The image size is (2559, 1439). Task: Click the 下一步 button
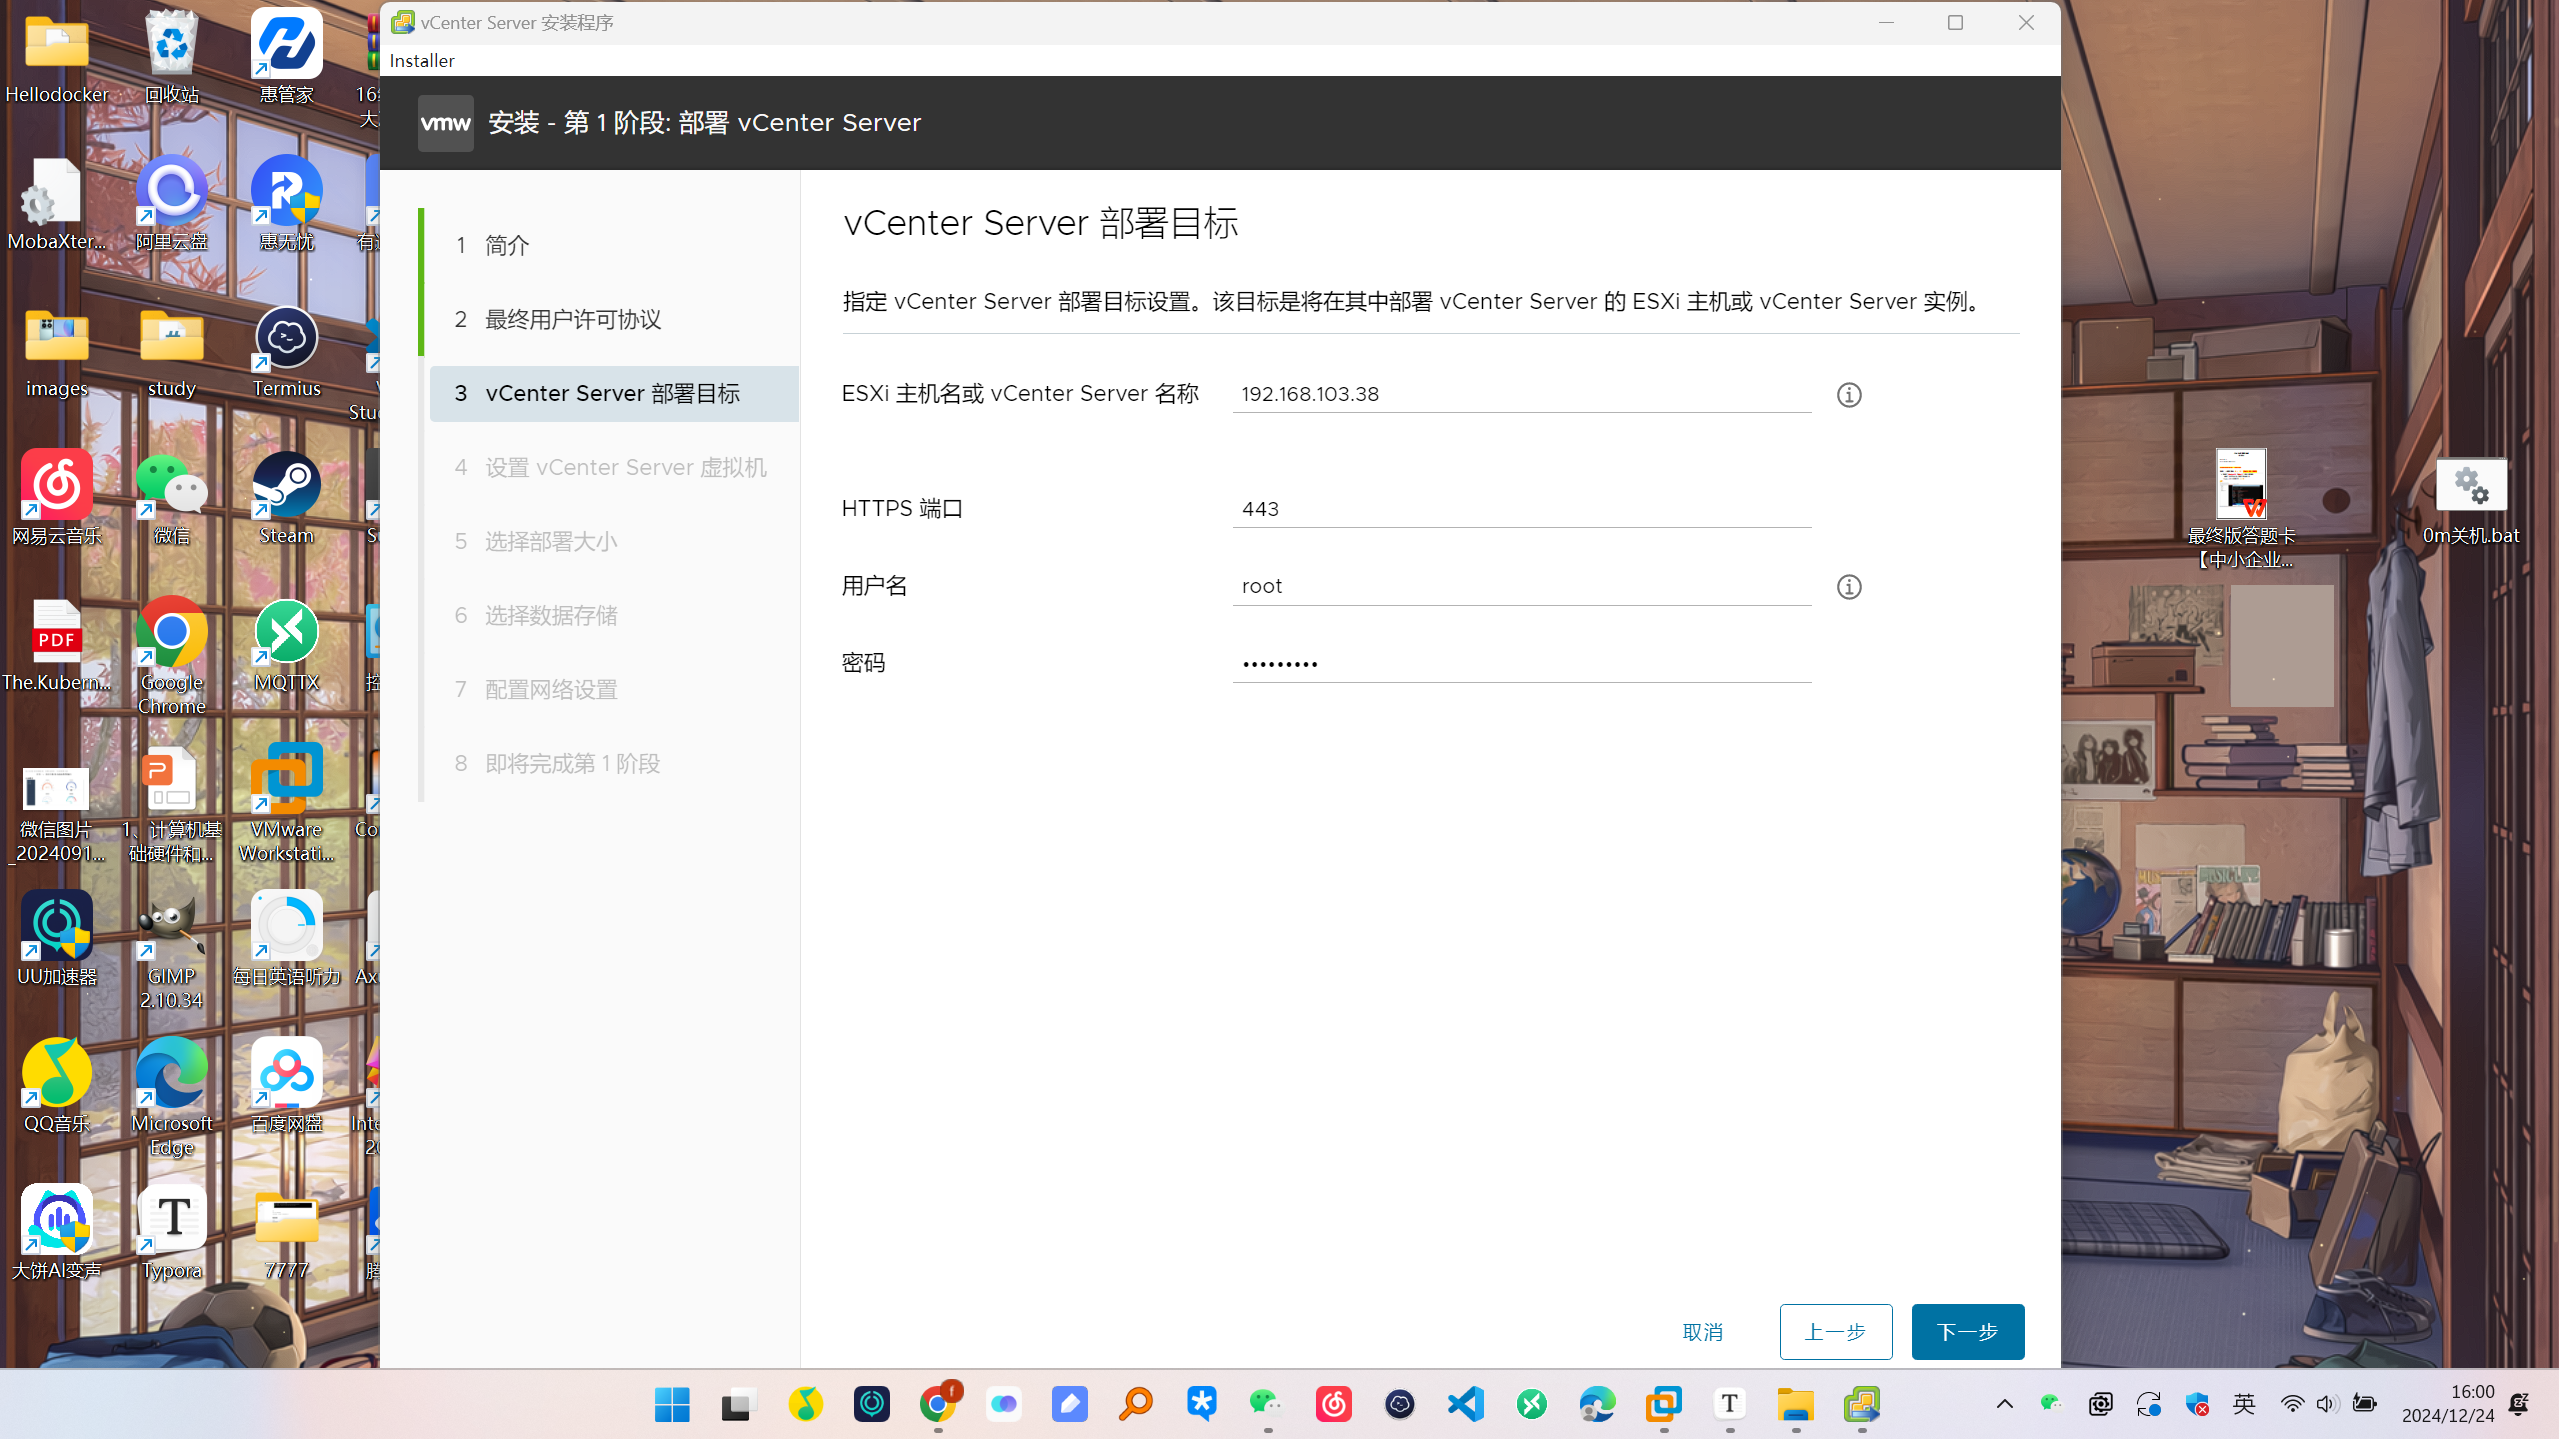[x=1967, y=1332]
